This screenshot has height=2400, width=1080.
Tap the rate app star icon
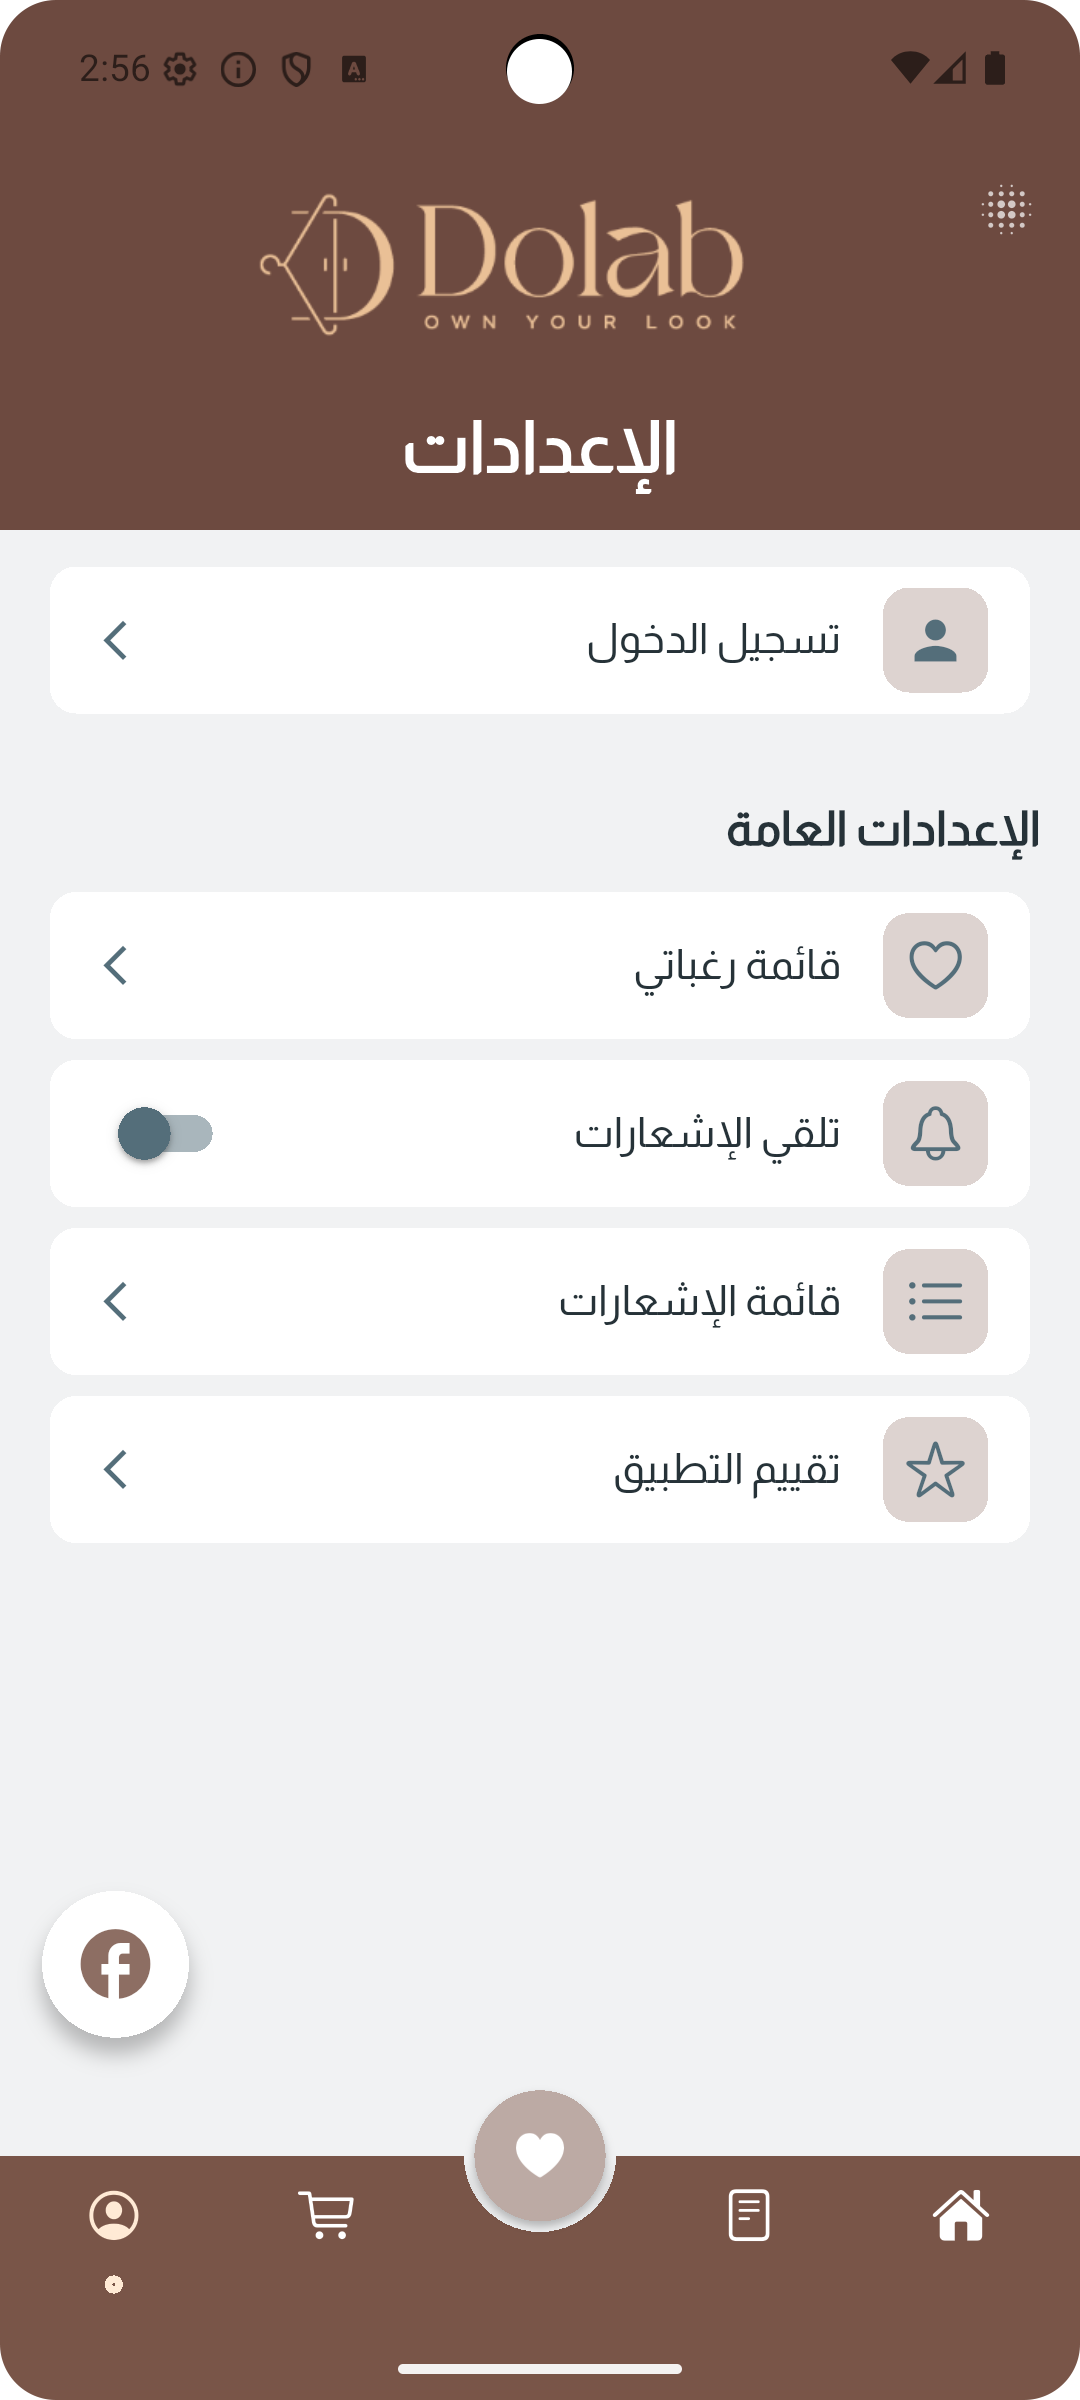pyautogui.click(x=935, y=1469)
